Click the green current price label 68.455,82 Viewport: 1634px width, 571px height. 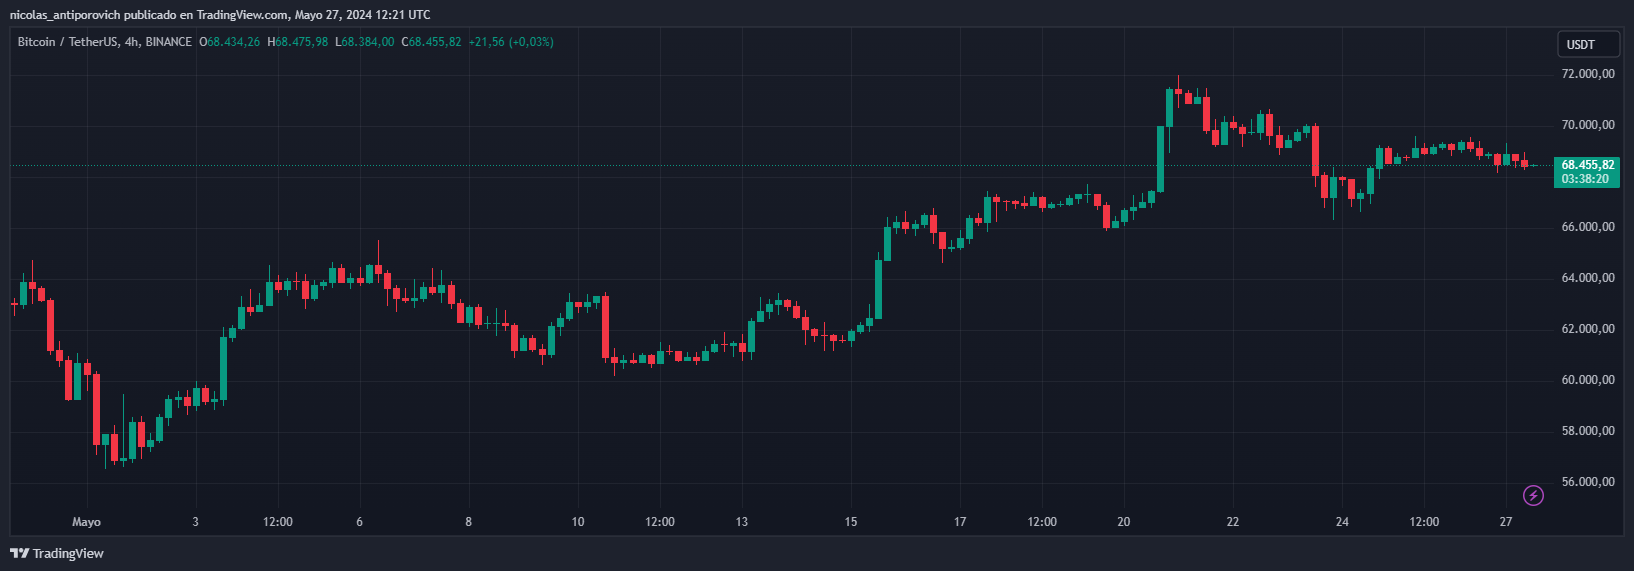pos(1588,165)
